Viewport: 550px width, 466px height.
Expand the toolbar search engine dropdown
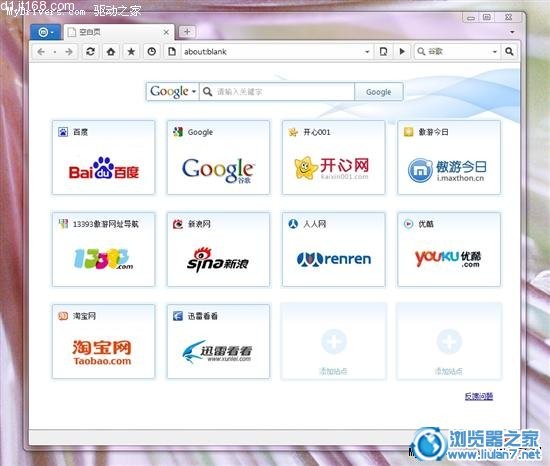(495, 52)
